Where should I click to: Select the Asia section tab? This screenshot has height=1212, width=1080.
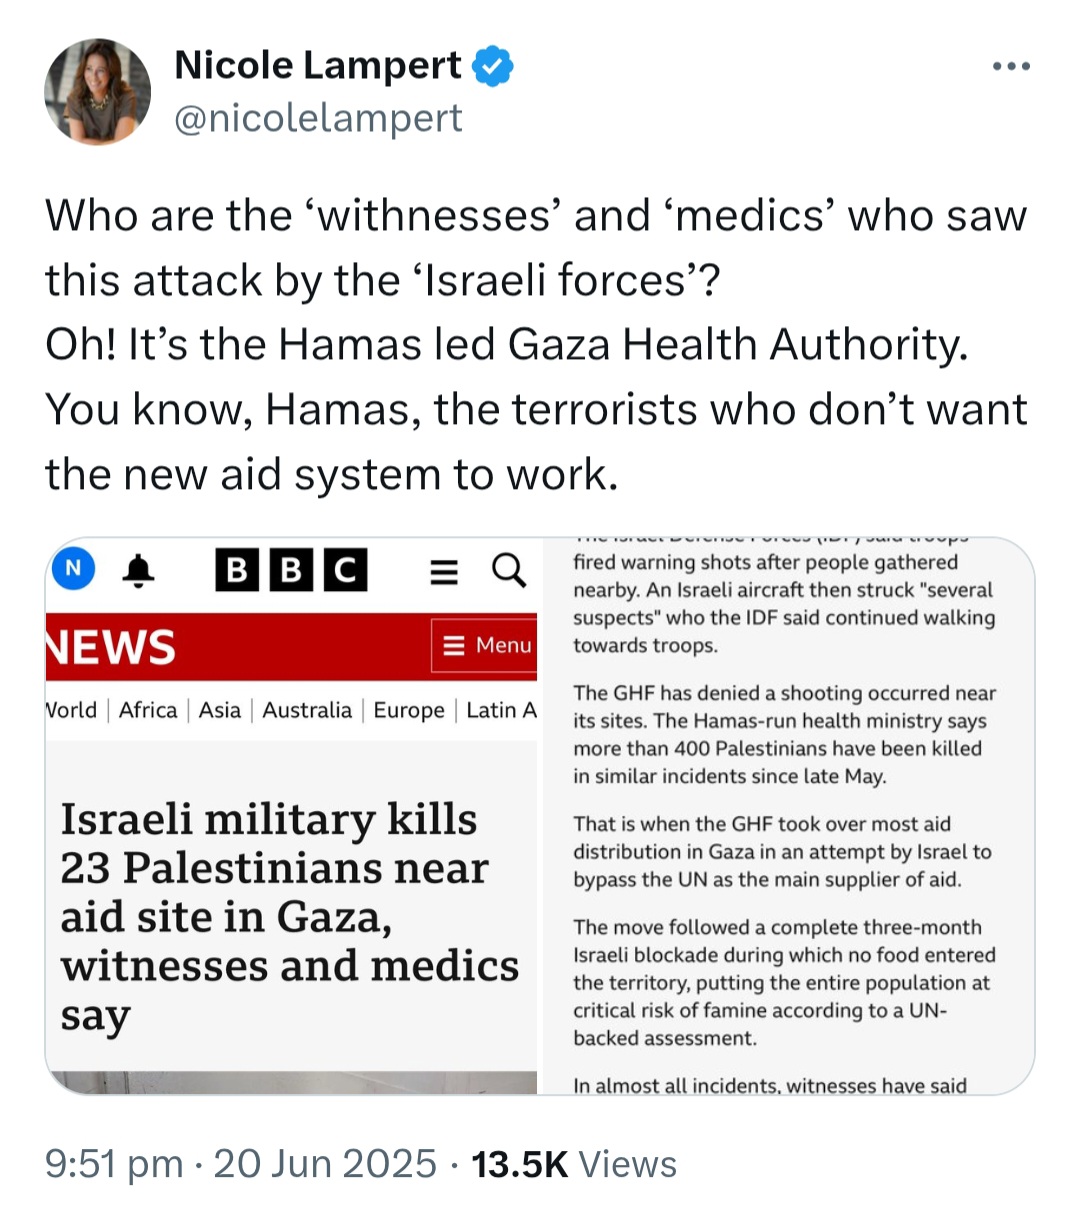pyautogui.click(x=220, y=710)
